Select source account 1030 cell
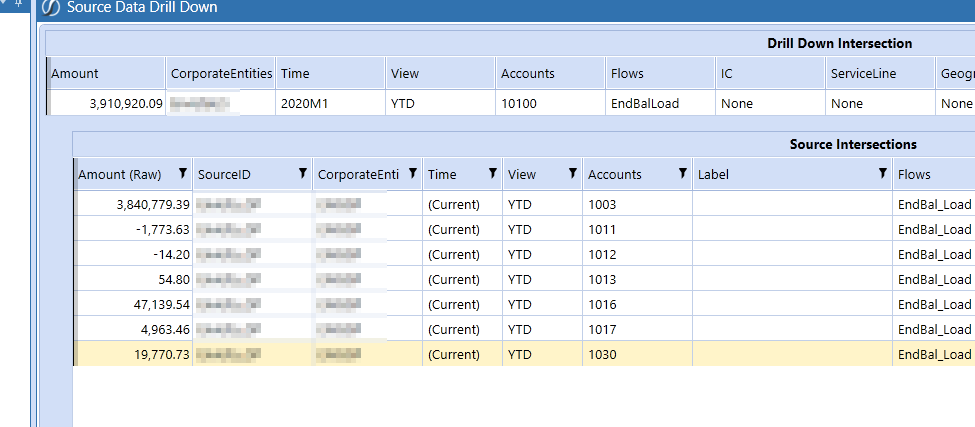Image resolution: width=975 pixels, height=427 pixels. pyautogui.click(x=638, y=354)
